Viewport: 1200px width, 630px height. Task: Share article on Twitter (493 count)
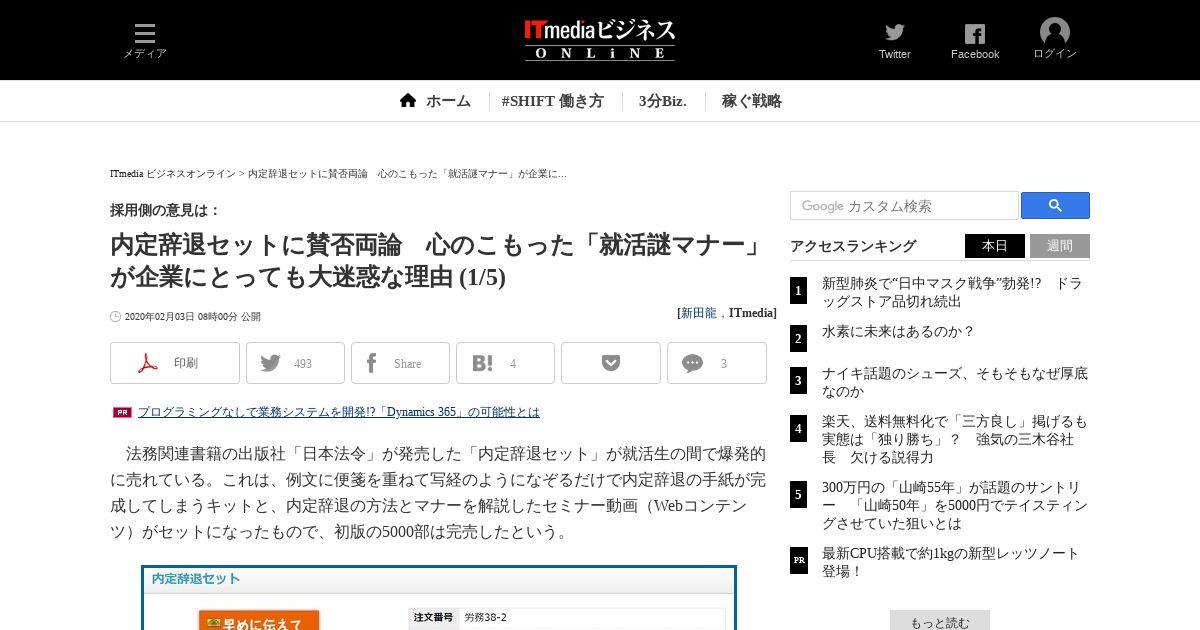pyautogui.click(x=295, y=363)
